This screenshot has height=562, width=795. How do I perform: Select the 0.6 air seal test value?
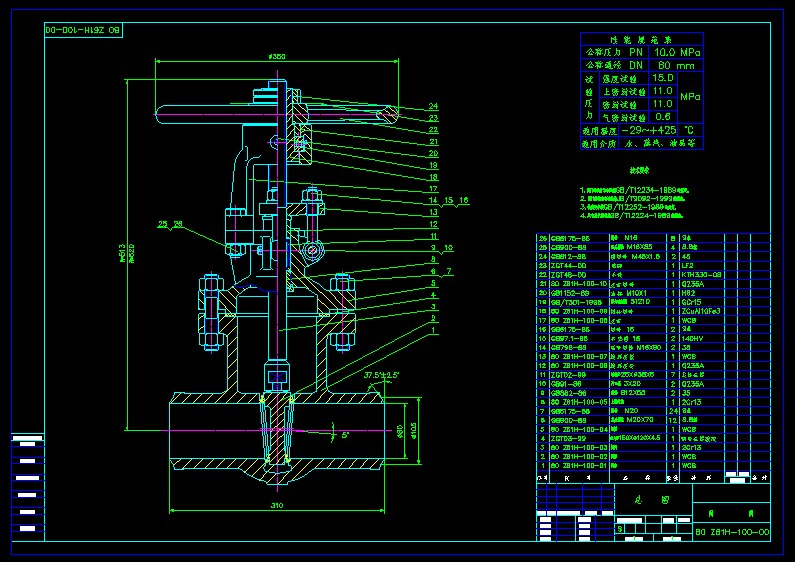click(662, 116)
